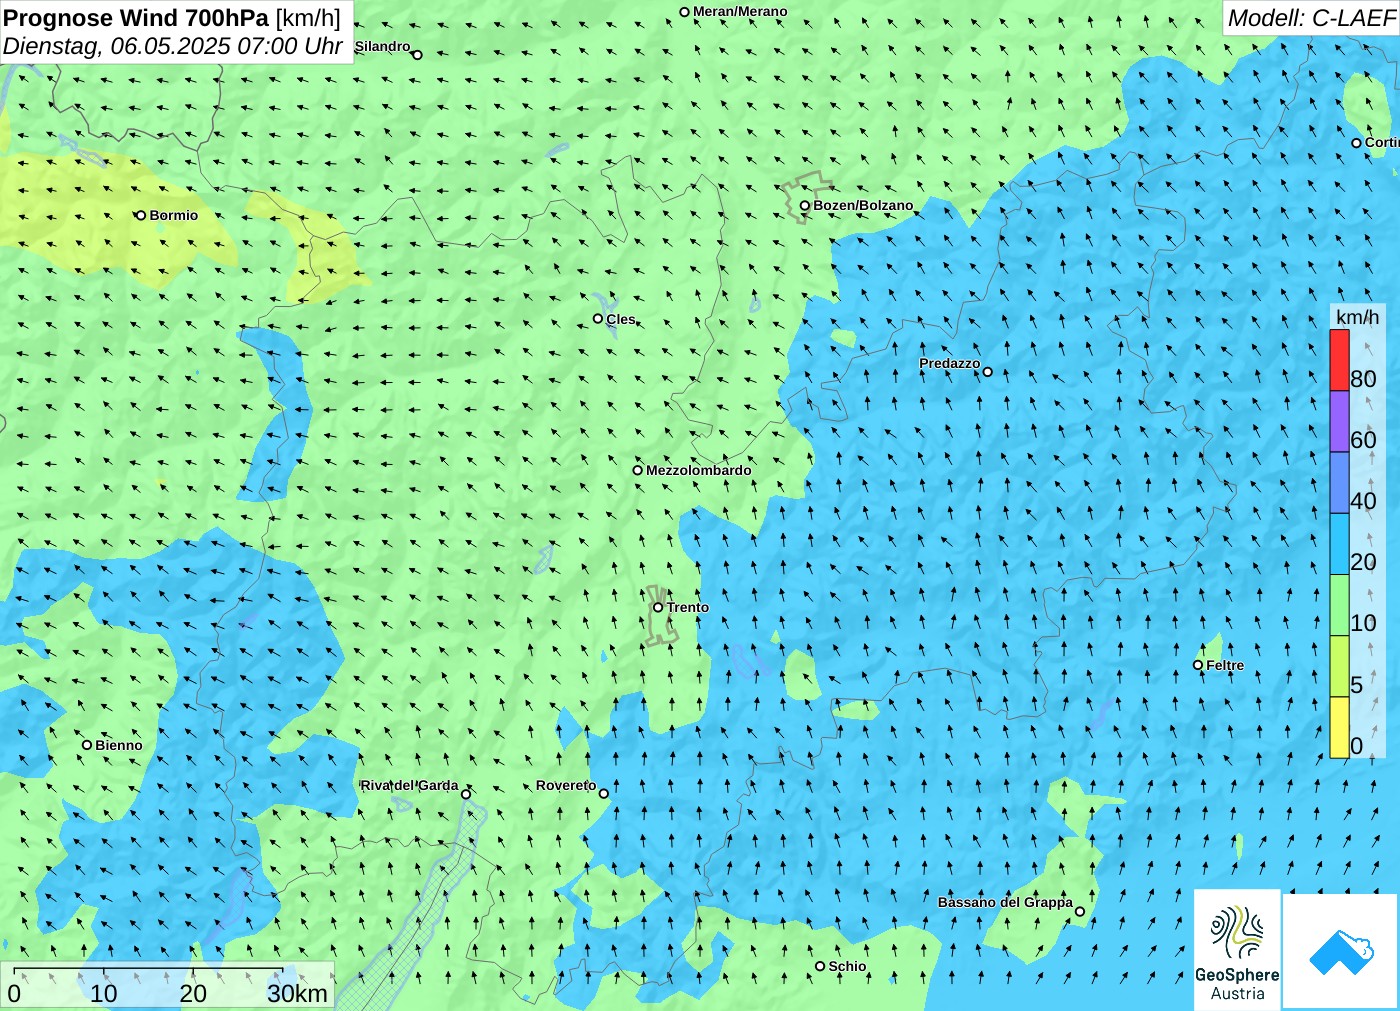This screenshot has width=1400, height=1011.
Task: Pick the yellow 0–5 km/h legend swatch
Action: point(1339,726)
